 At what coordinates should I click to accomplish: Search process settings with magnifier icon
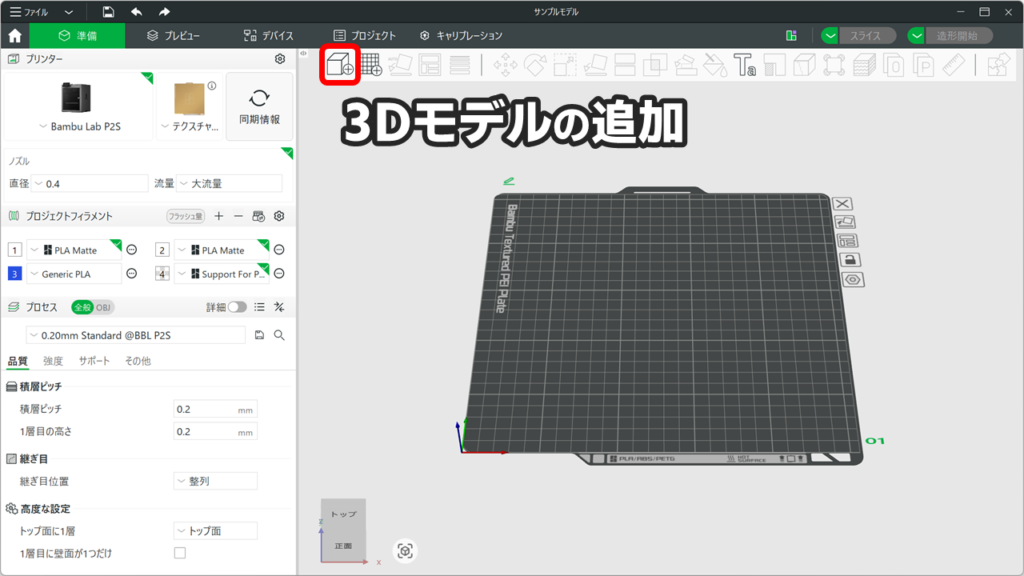(279, 335)
